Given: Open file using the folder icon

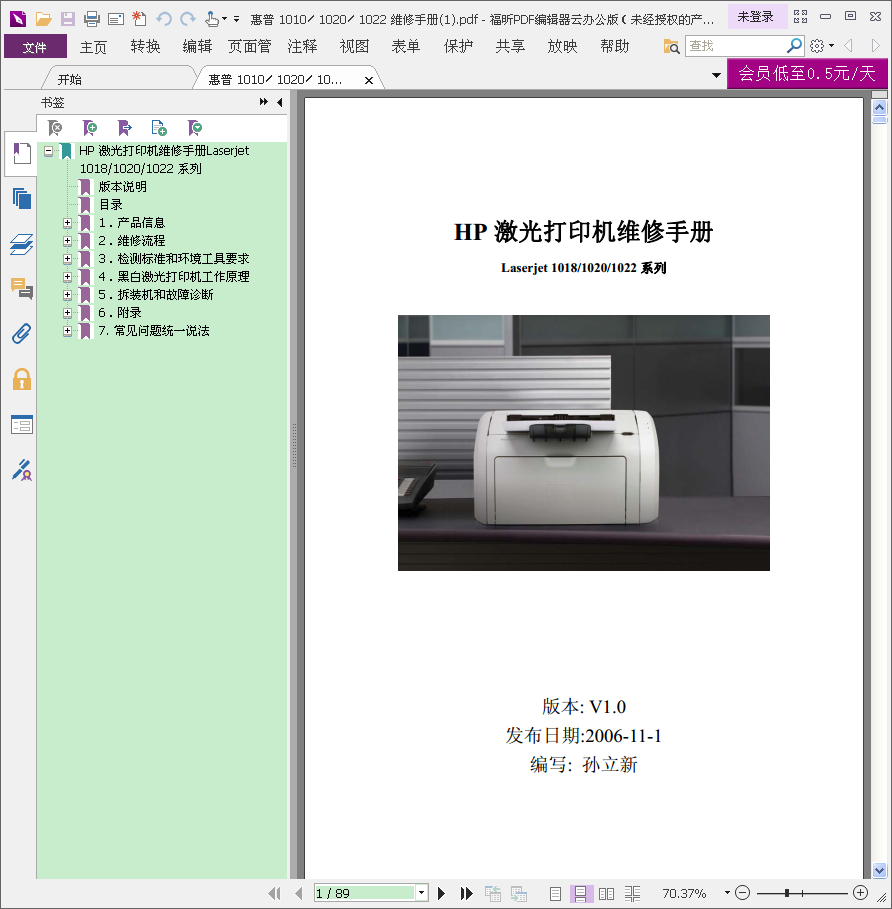Looking at the screenshot, I should tap(43, 19).
